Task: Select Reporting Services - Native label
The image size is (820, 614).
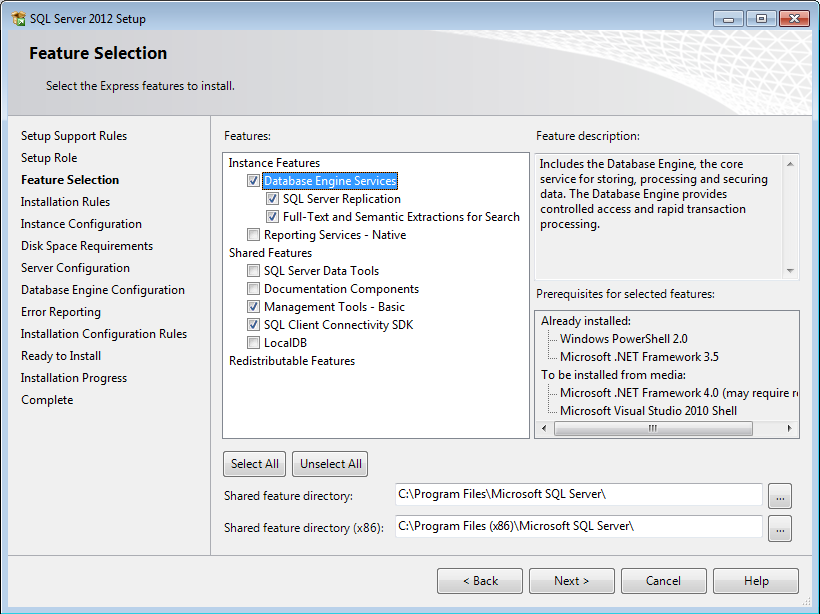Action: [x=335, y=235]
